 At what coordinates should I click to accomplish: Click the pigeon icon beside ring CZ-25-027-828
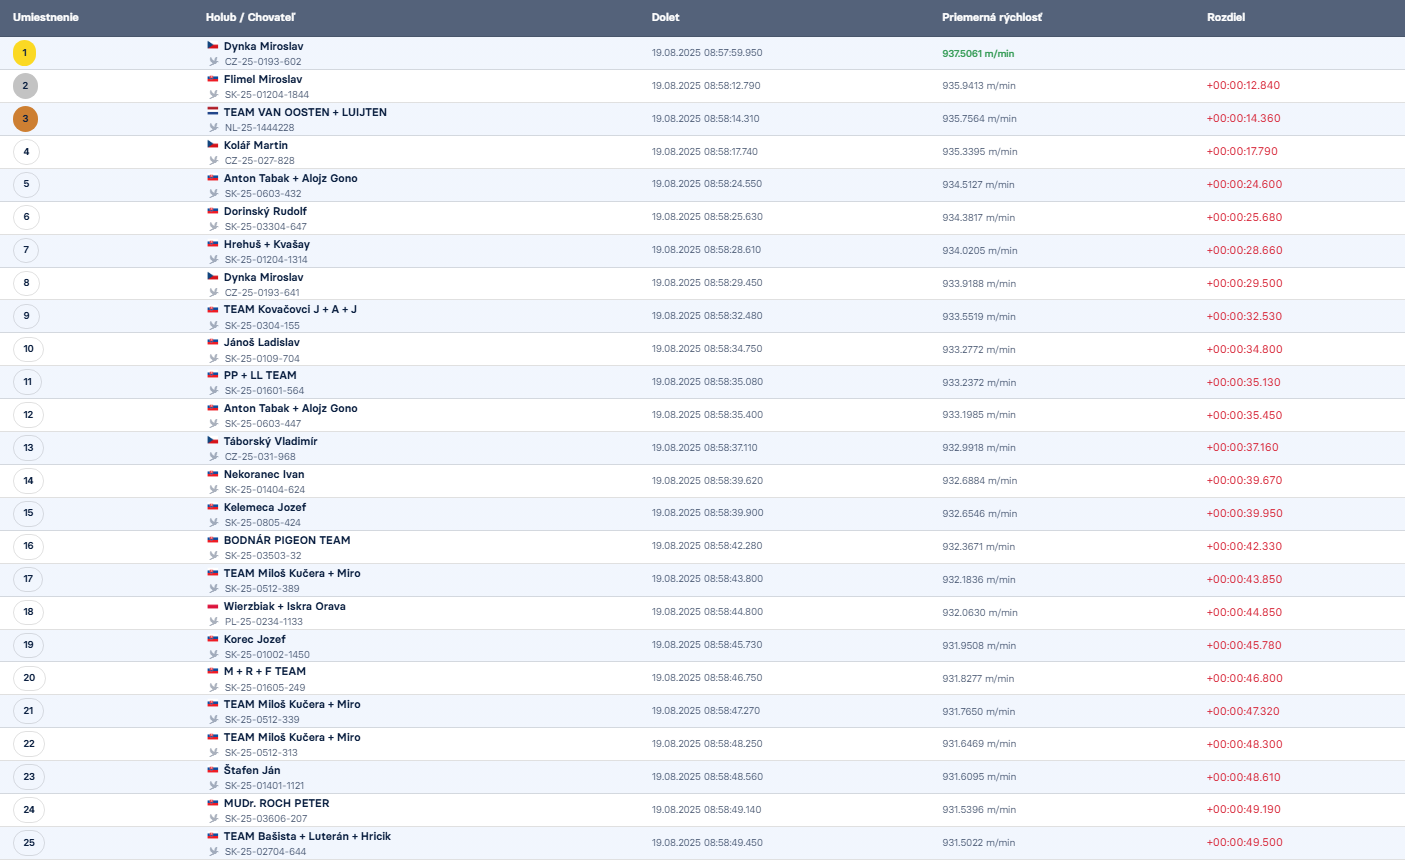(x=213, y=160)
